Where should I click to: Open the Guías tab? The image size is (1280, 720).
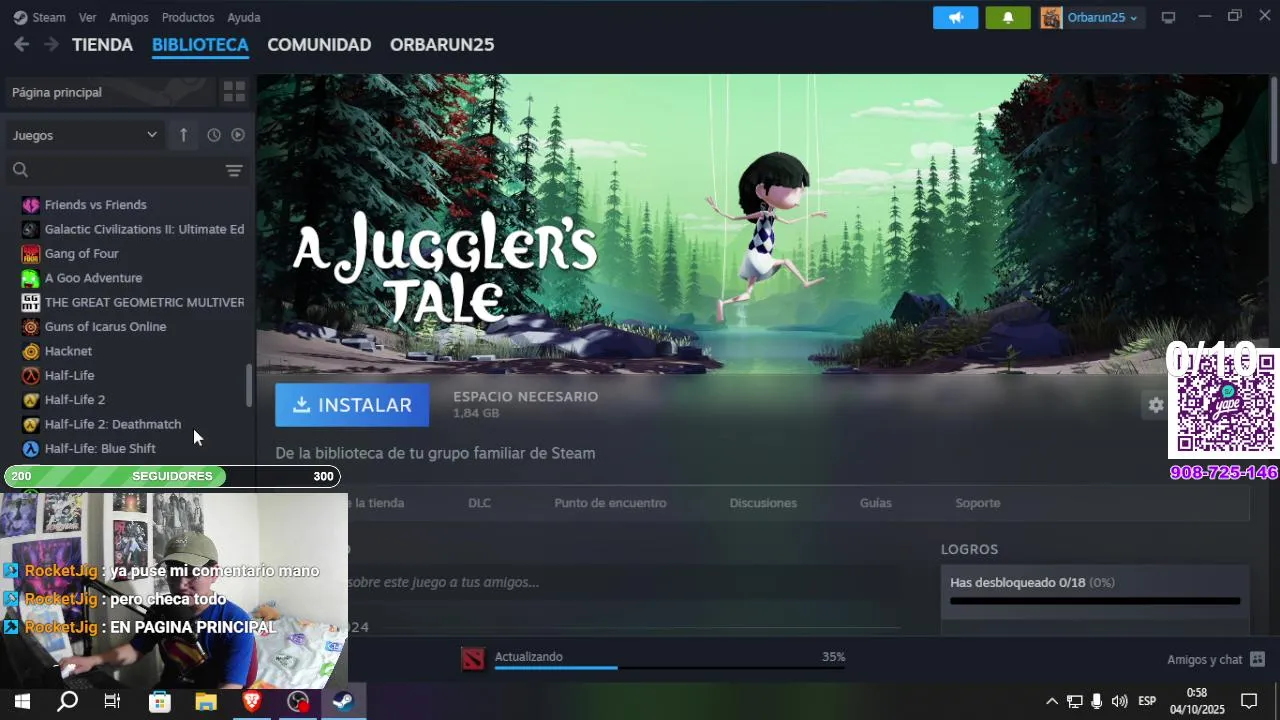875,503
